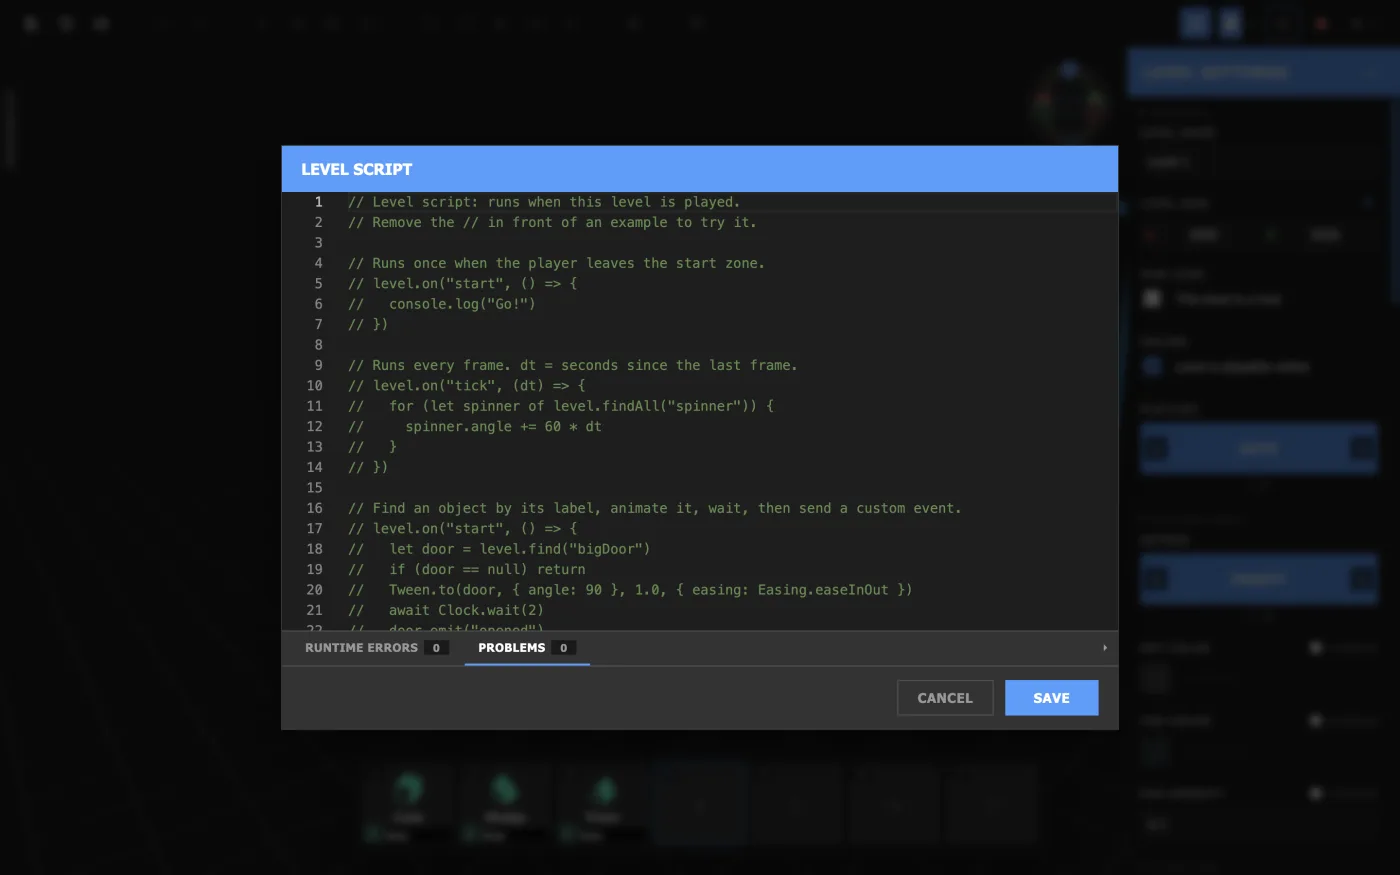The image size is (1400, 875).
Task: Switch to the Runtime Errors tab
Action: pyautogui.click(x=376, y=648)
